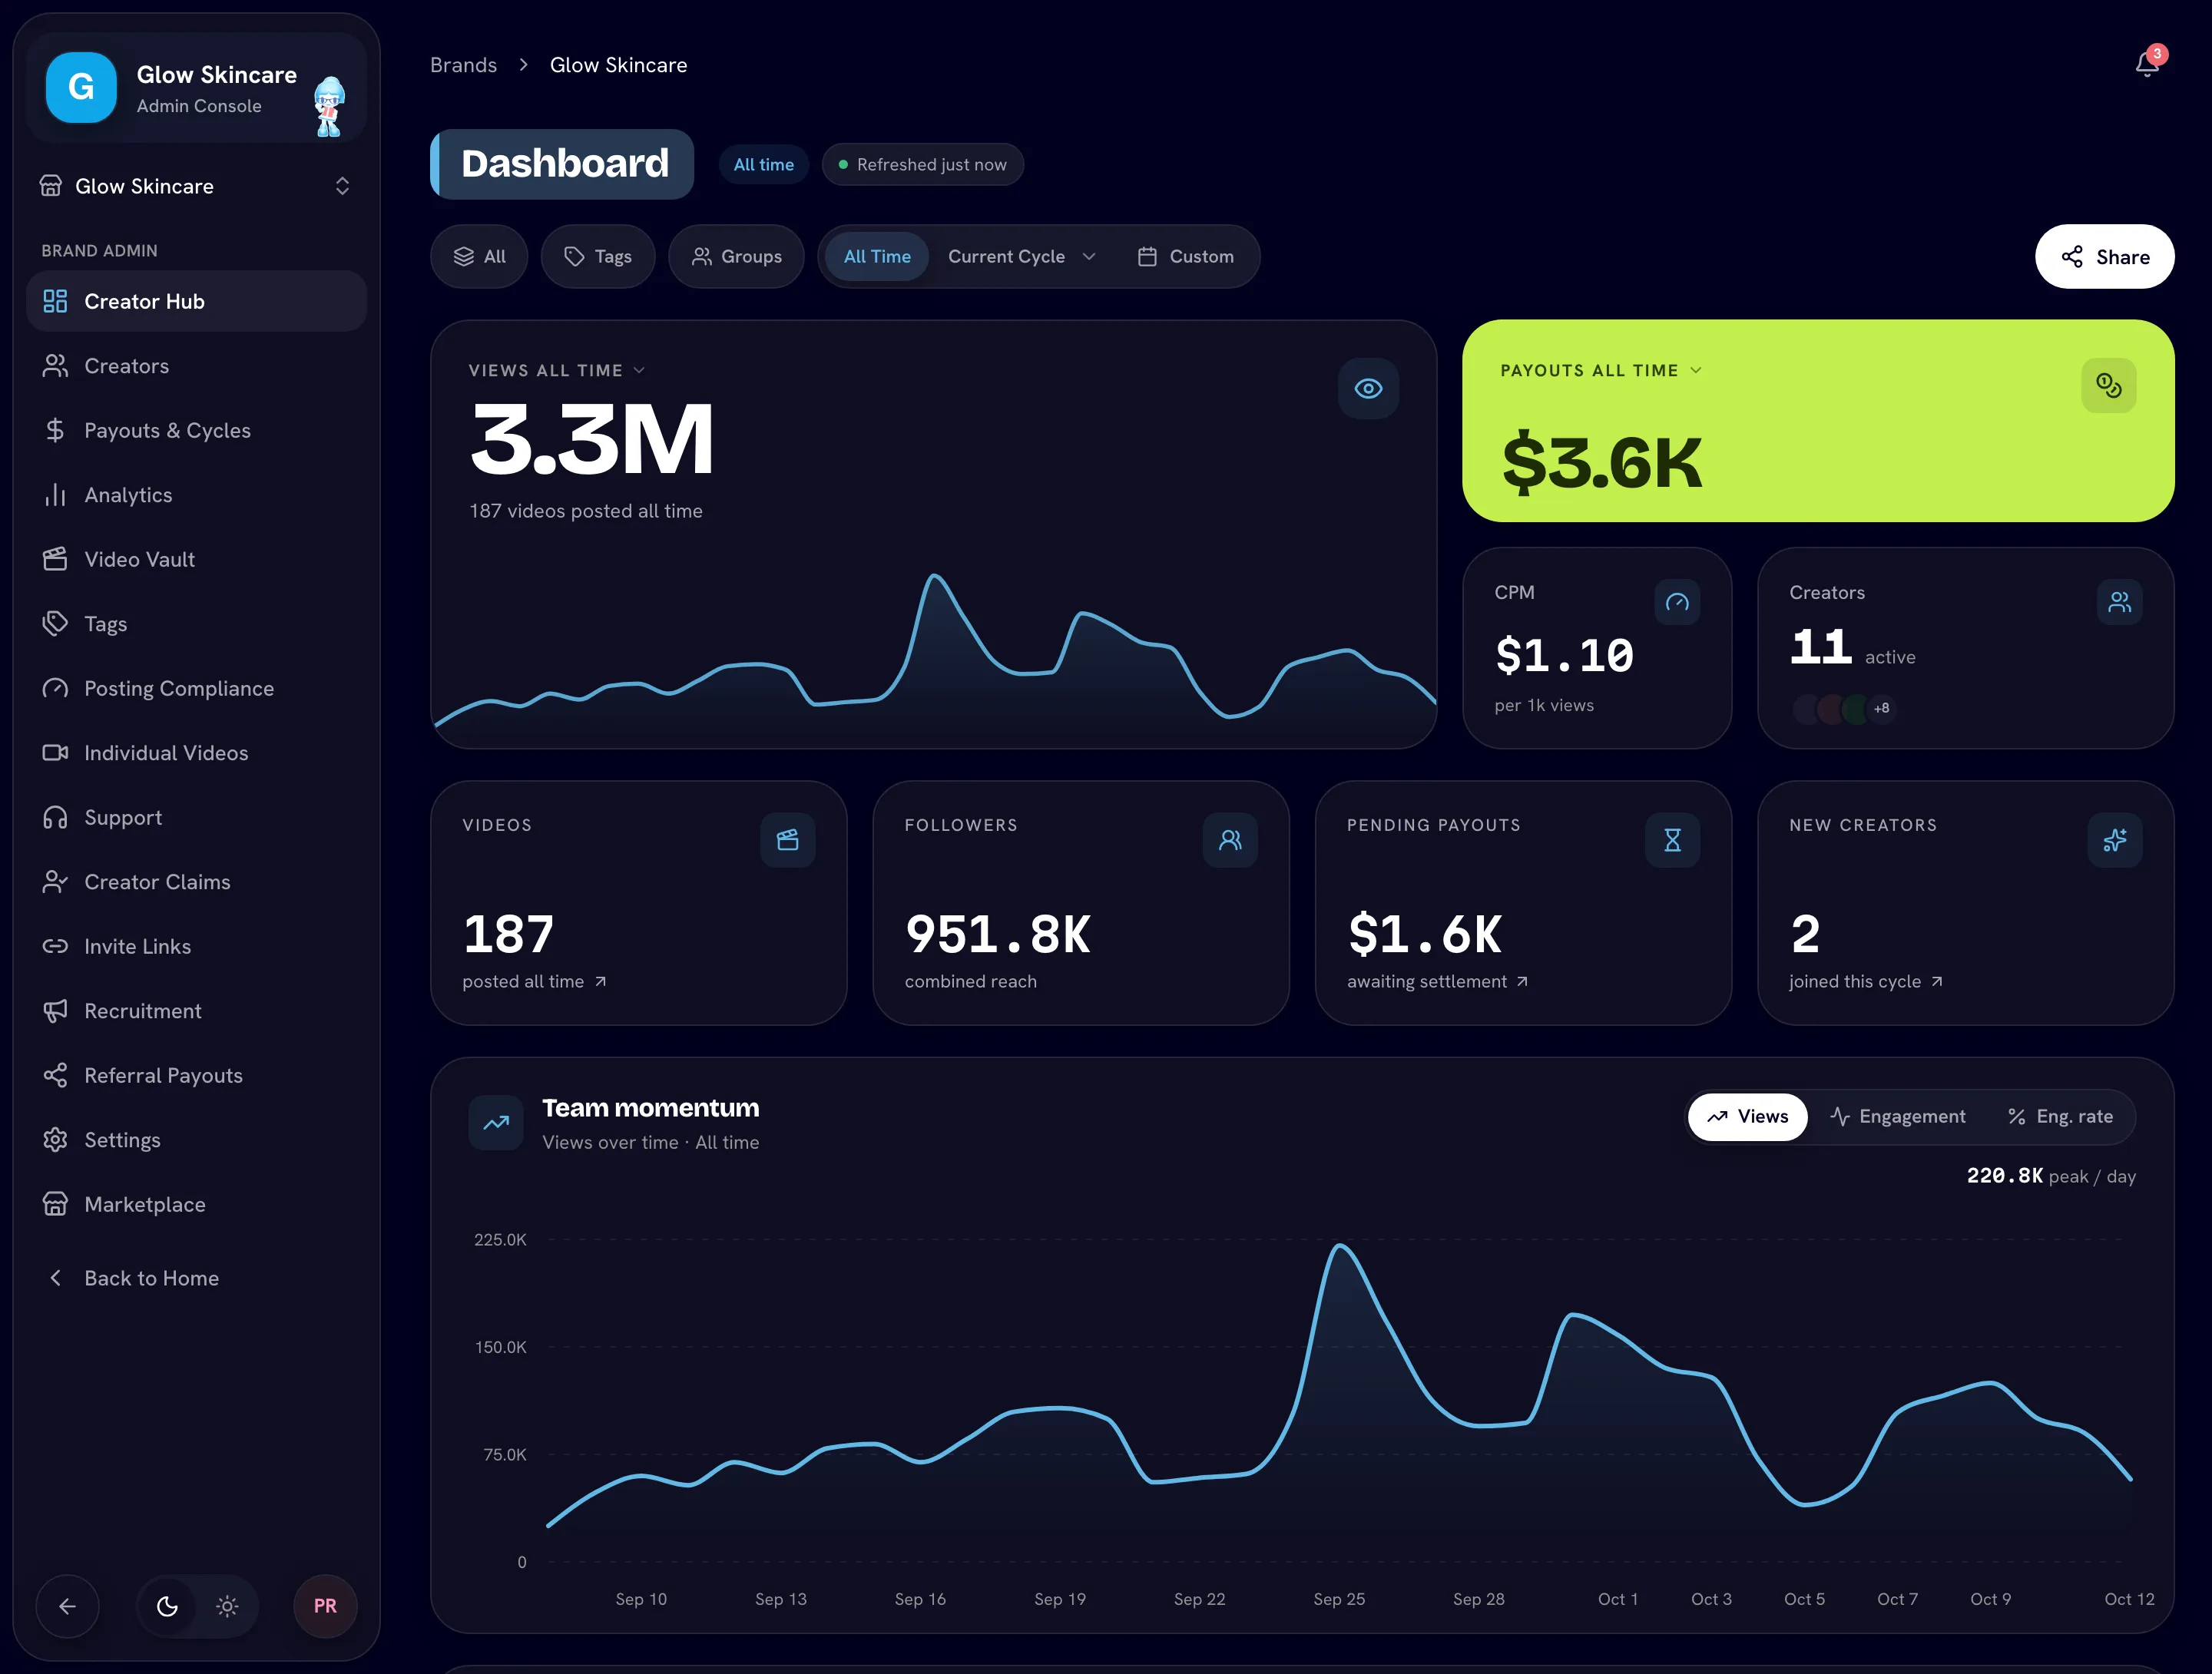Follow the awaiting settlement link
The image size is (2212, 1674).
click(x=1437, y=982)
